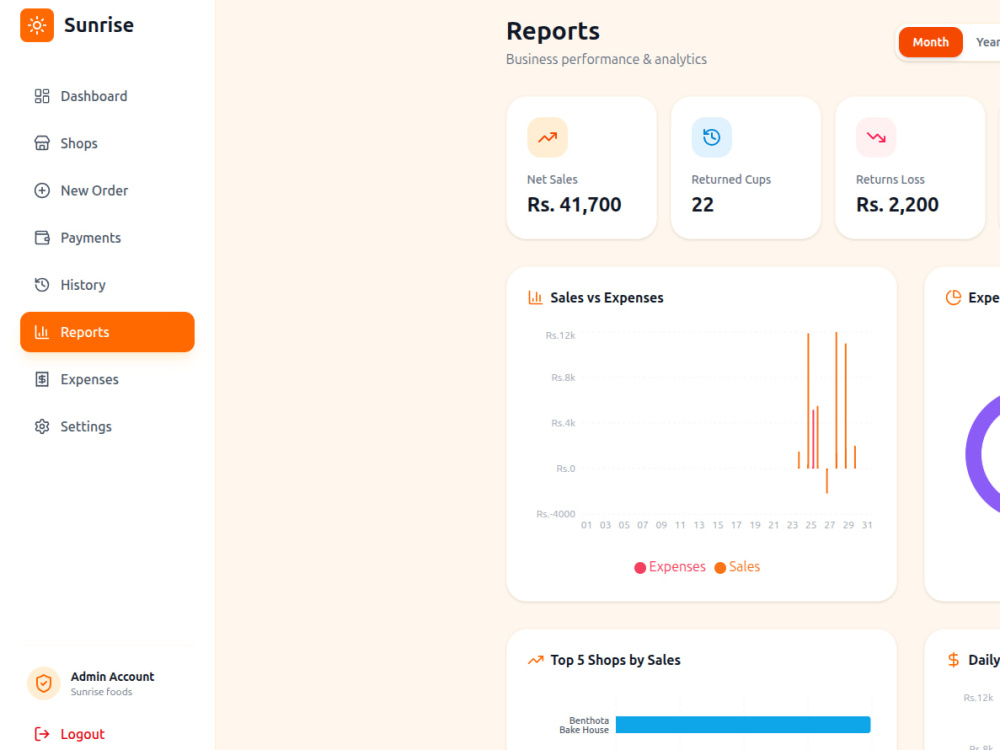The width and height of the screenshot is (1000, 750).
Task: Click the New Order plus icon
Action: 42,191
